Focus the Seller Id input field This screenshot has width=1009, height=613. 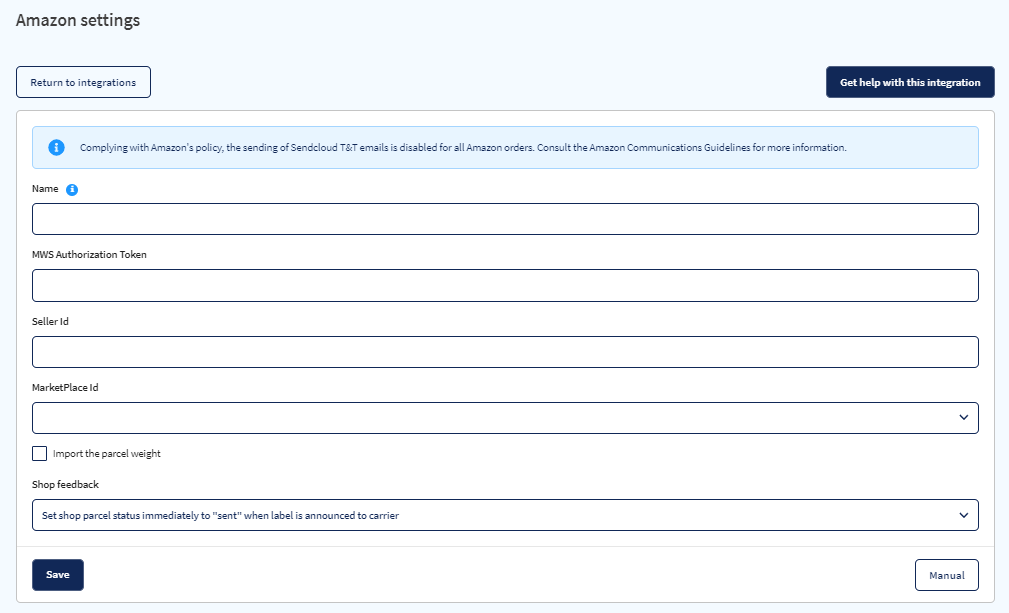505,352
